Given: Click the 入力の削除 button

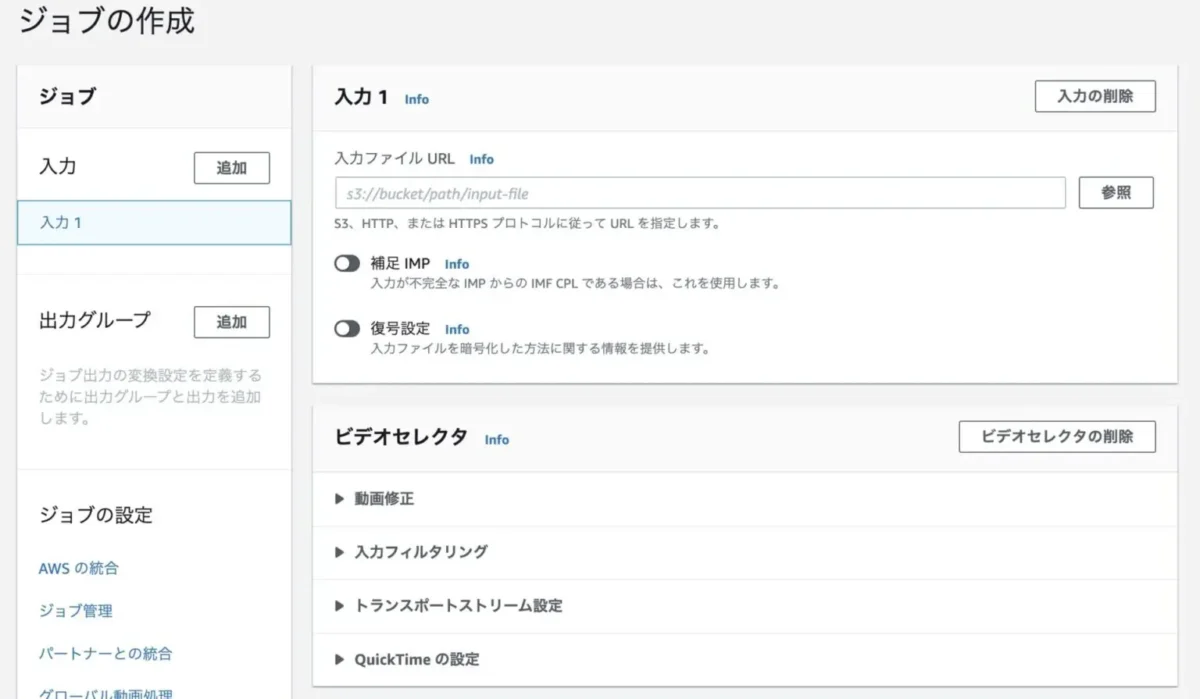Looking at the screenshot, I should click(1095, 97).
